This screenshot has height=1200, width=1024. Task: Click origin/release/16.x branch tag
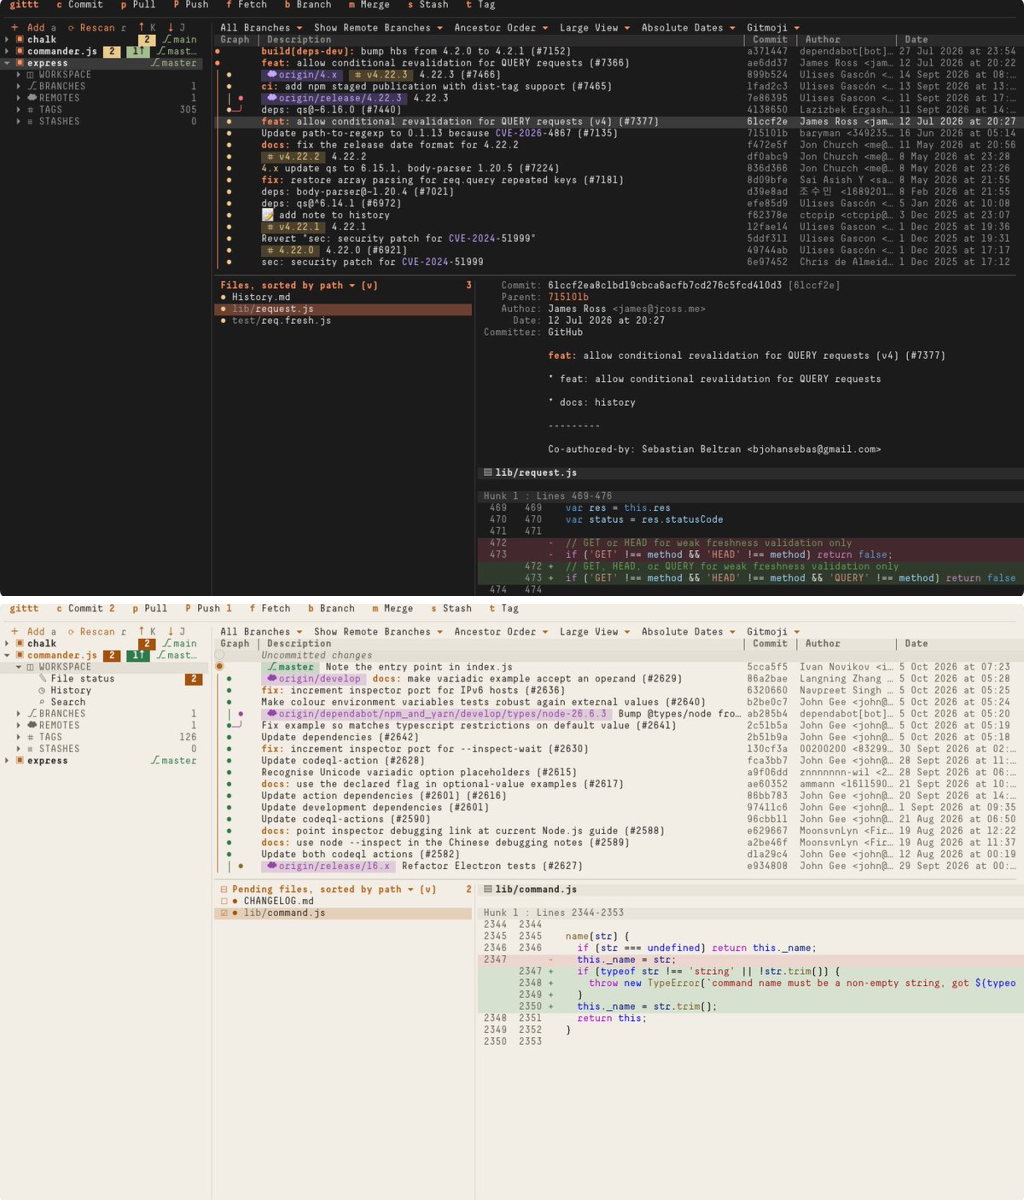pos(328,866)
